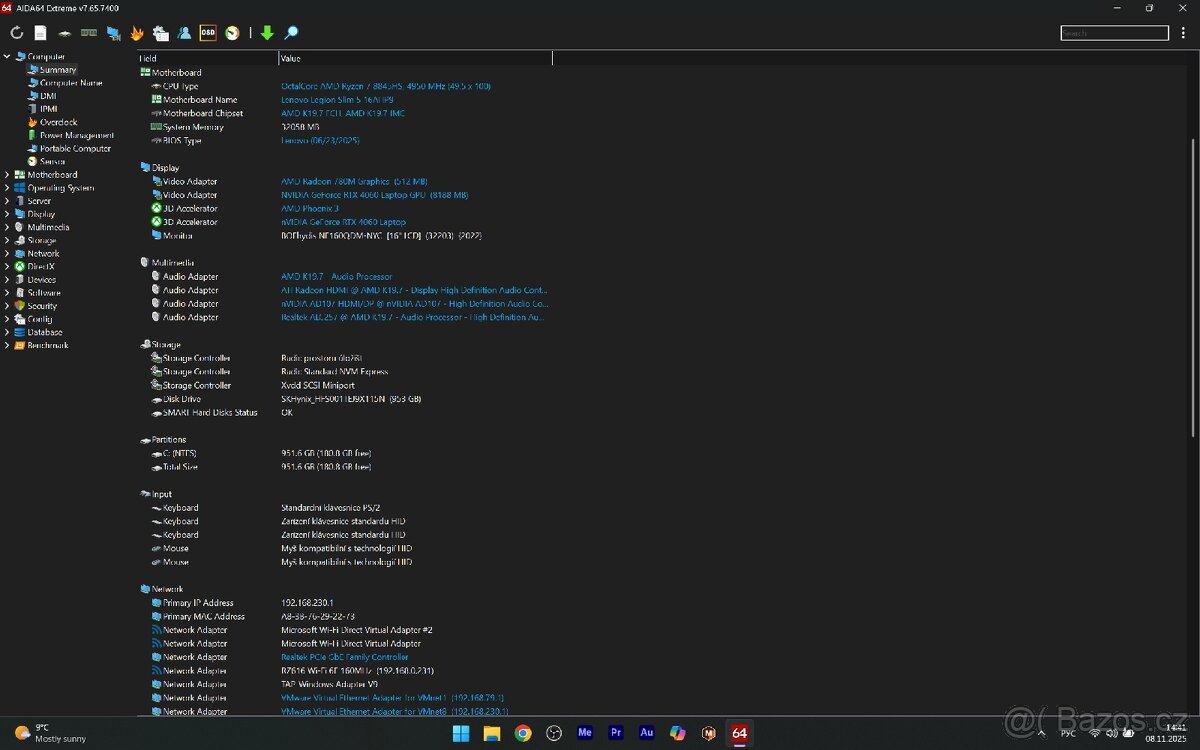Collapse the Computer branch
This screenshot has width=1200, height=750.
point(8,56)
